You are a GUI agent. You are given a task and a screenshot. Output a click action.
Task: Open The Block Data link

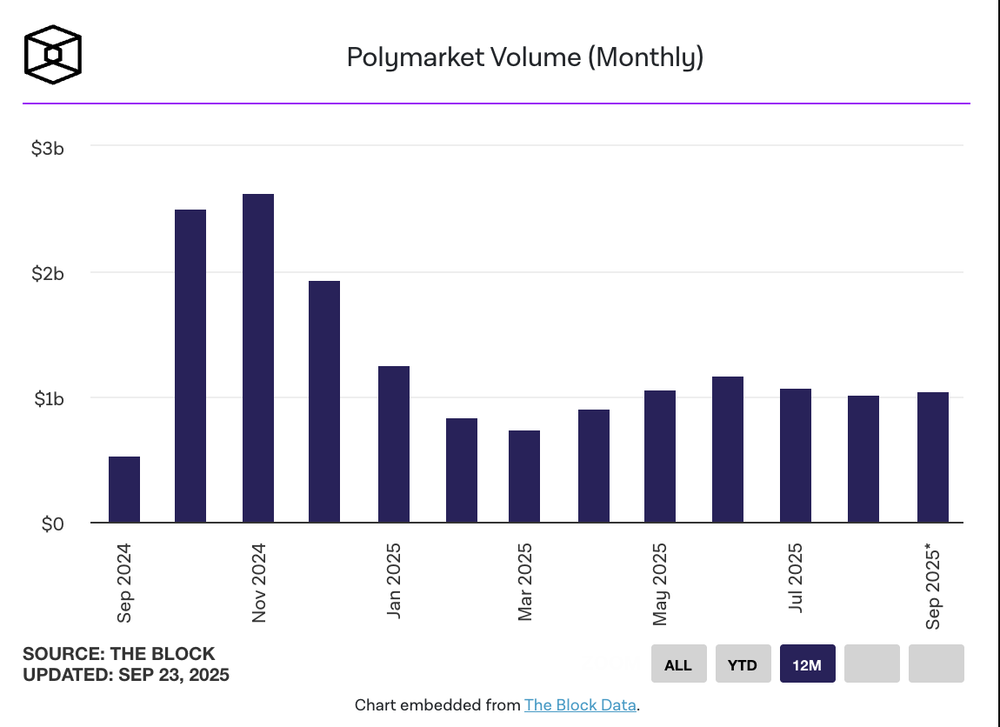tap(580, 705)
